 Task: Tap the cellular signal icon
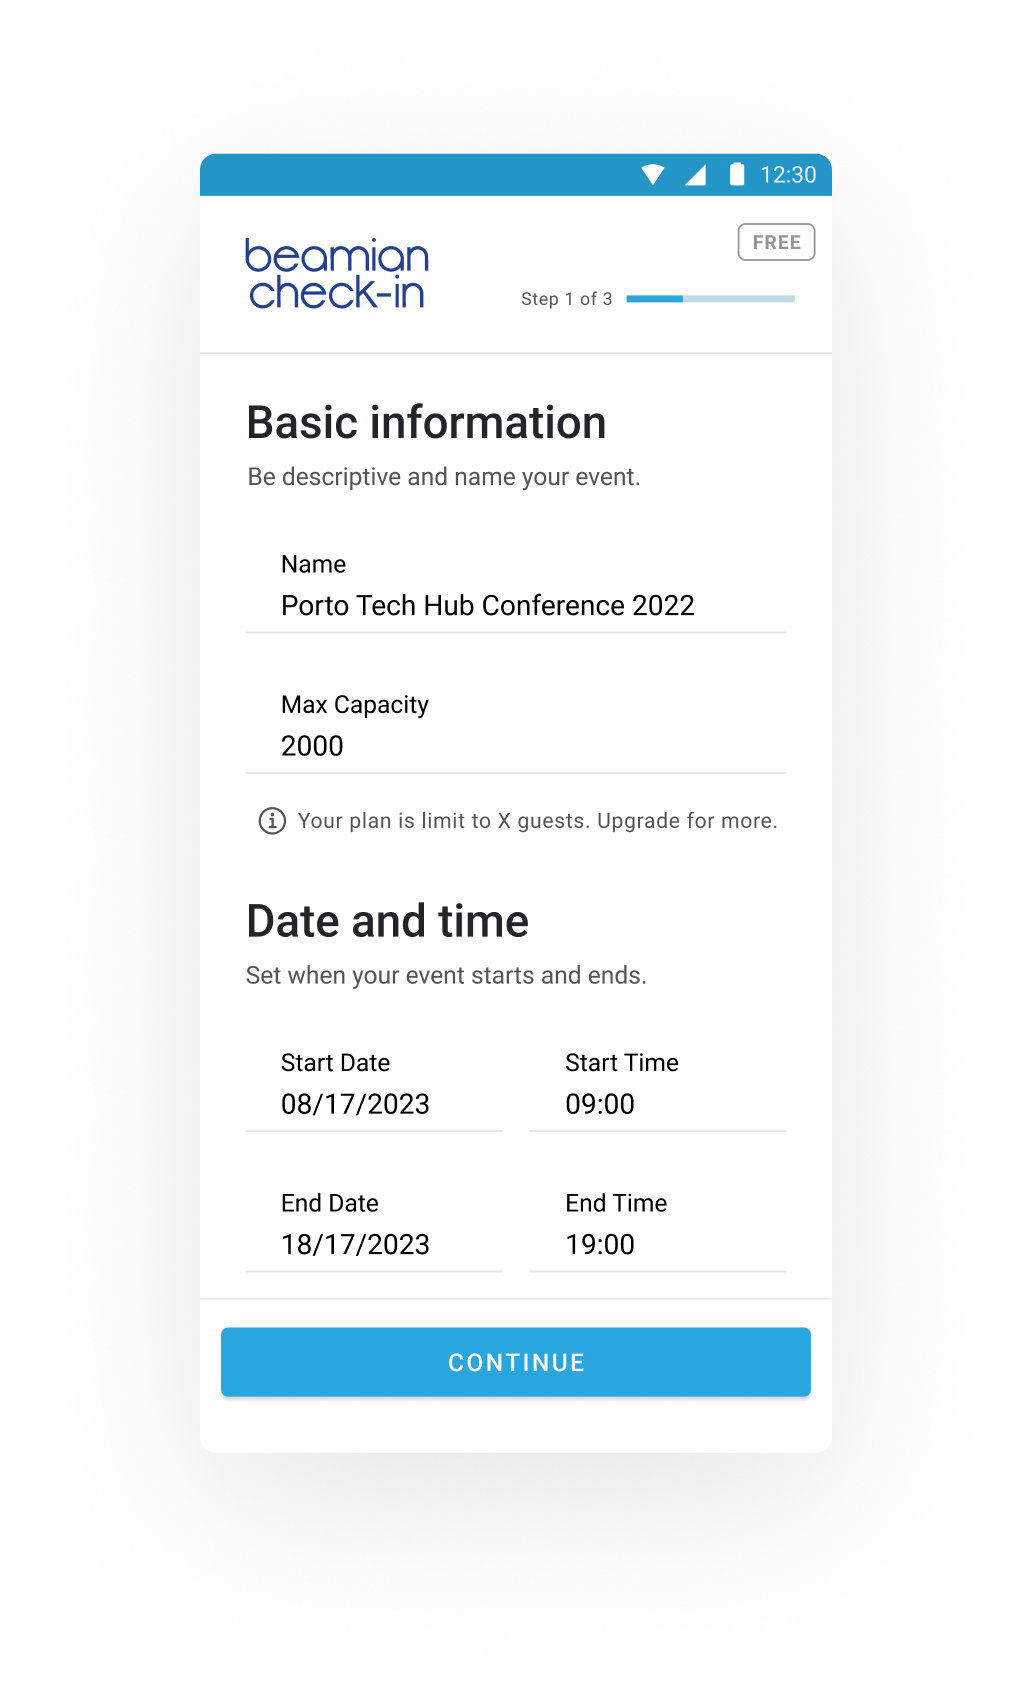(x=695, y=175)
